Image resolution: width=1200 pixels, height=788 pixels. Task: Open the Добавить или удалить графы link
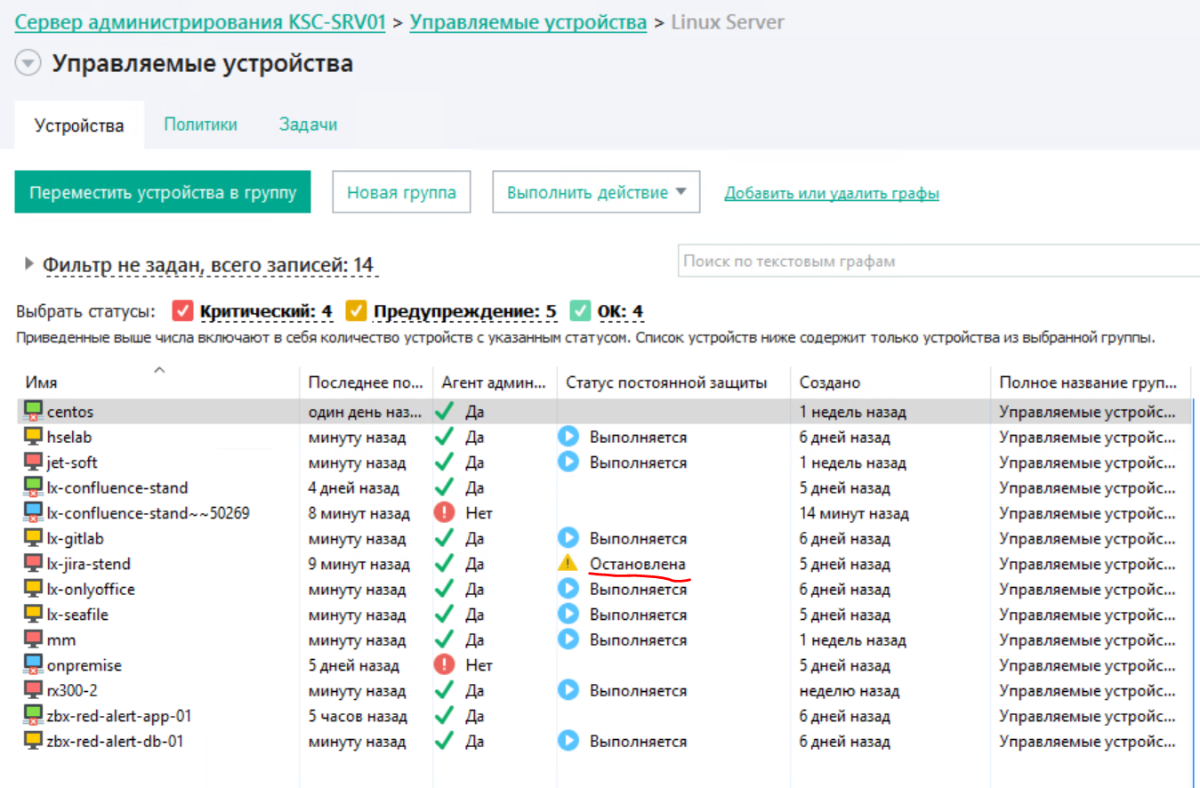pyautogui.click(x=831, y=194)
